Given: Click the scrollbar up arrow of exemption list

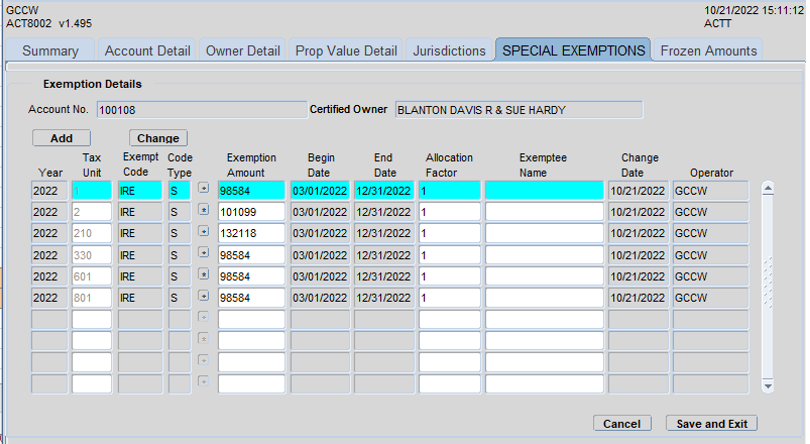Looking at the screenshot, I should point(768,187).
